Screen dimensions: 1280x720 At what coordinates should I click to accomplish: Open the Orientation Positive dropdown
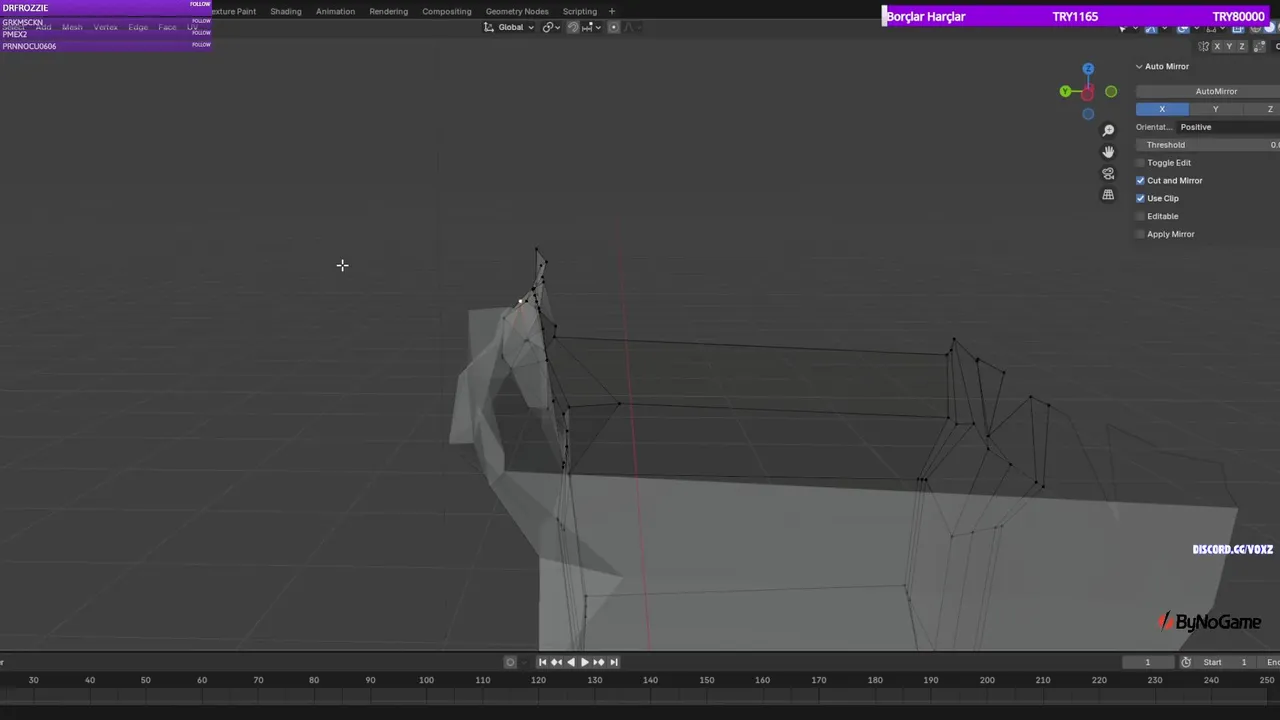pyautogui.click(x=1228, y=127)
